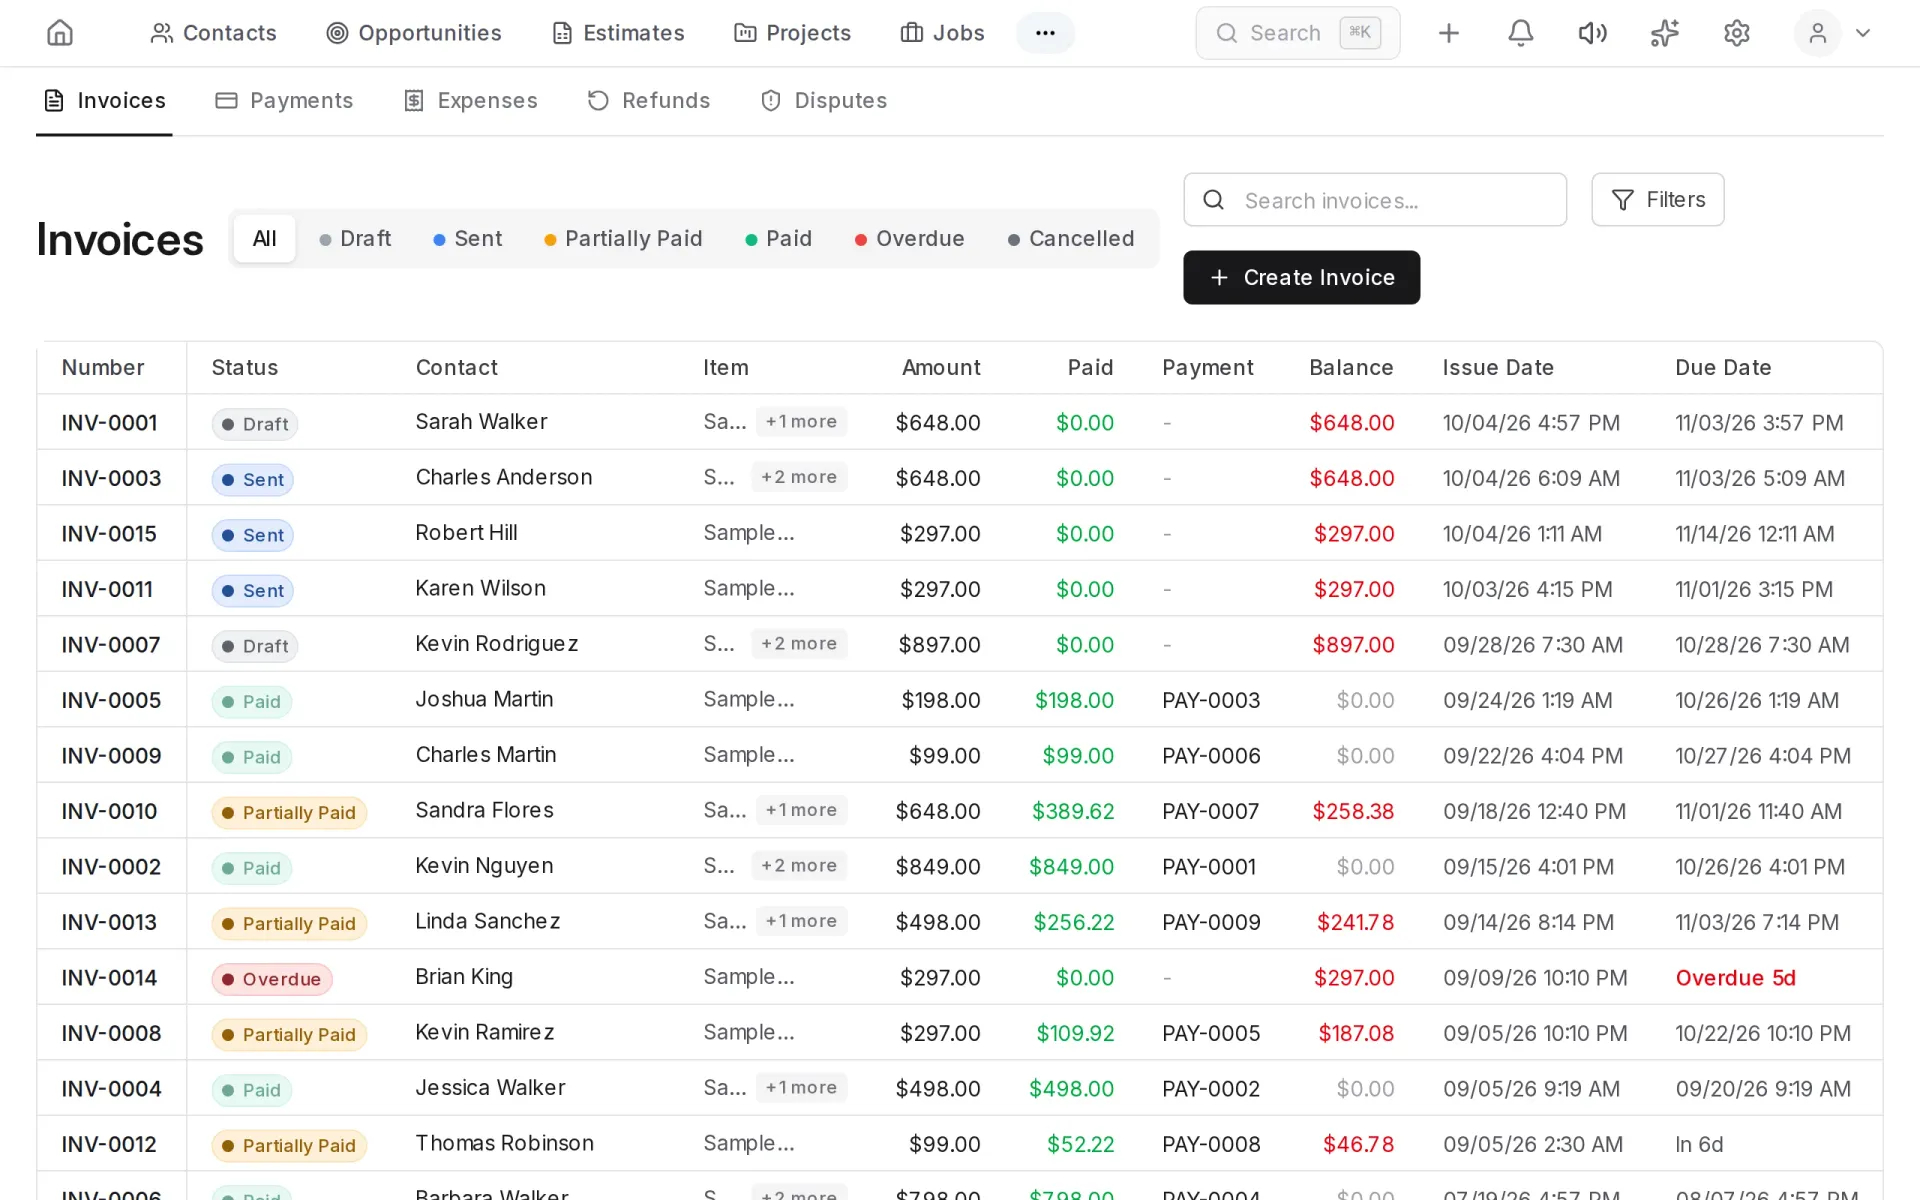Filter invoices by Draft status

pyautogui.click(x=355, y=239)
